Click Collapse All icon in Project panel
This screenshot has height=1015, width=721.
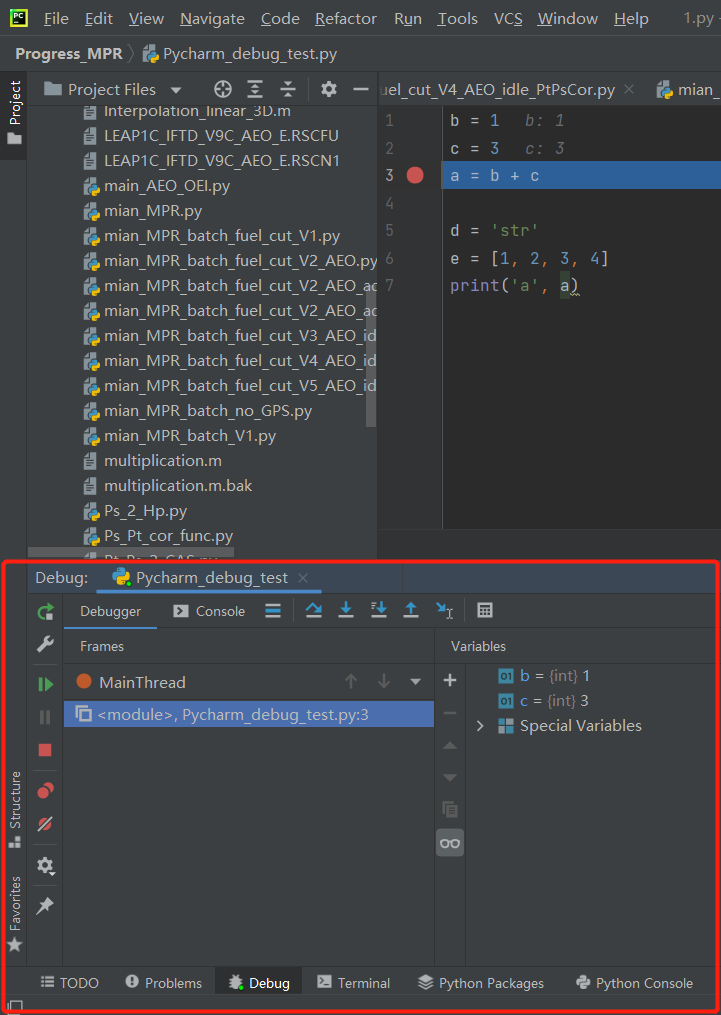pyautogui.click(x=287, y=89)
